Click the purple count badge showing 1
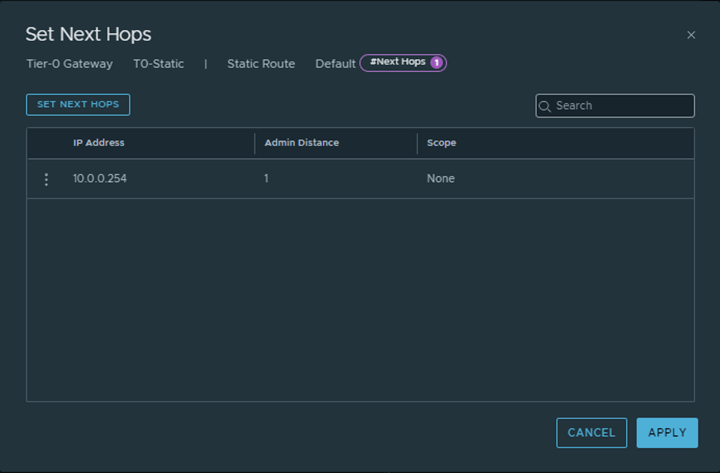The height and width of the screenshot is (473, 720). click(436, 63)
